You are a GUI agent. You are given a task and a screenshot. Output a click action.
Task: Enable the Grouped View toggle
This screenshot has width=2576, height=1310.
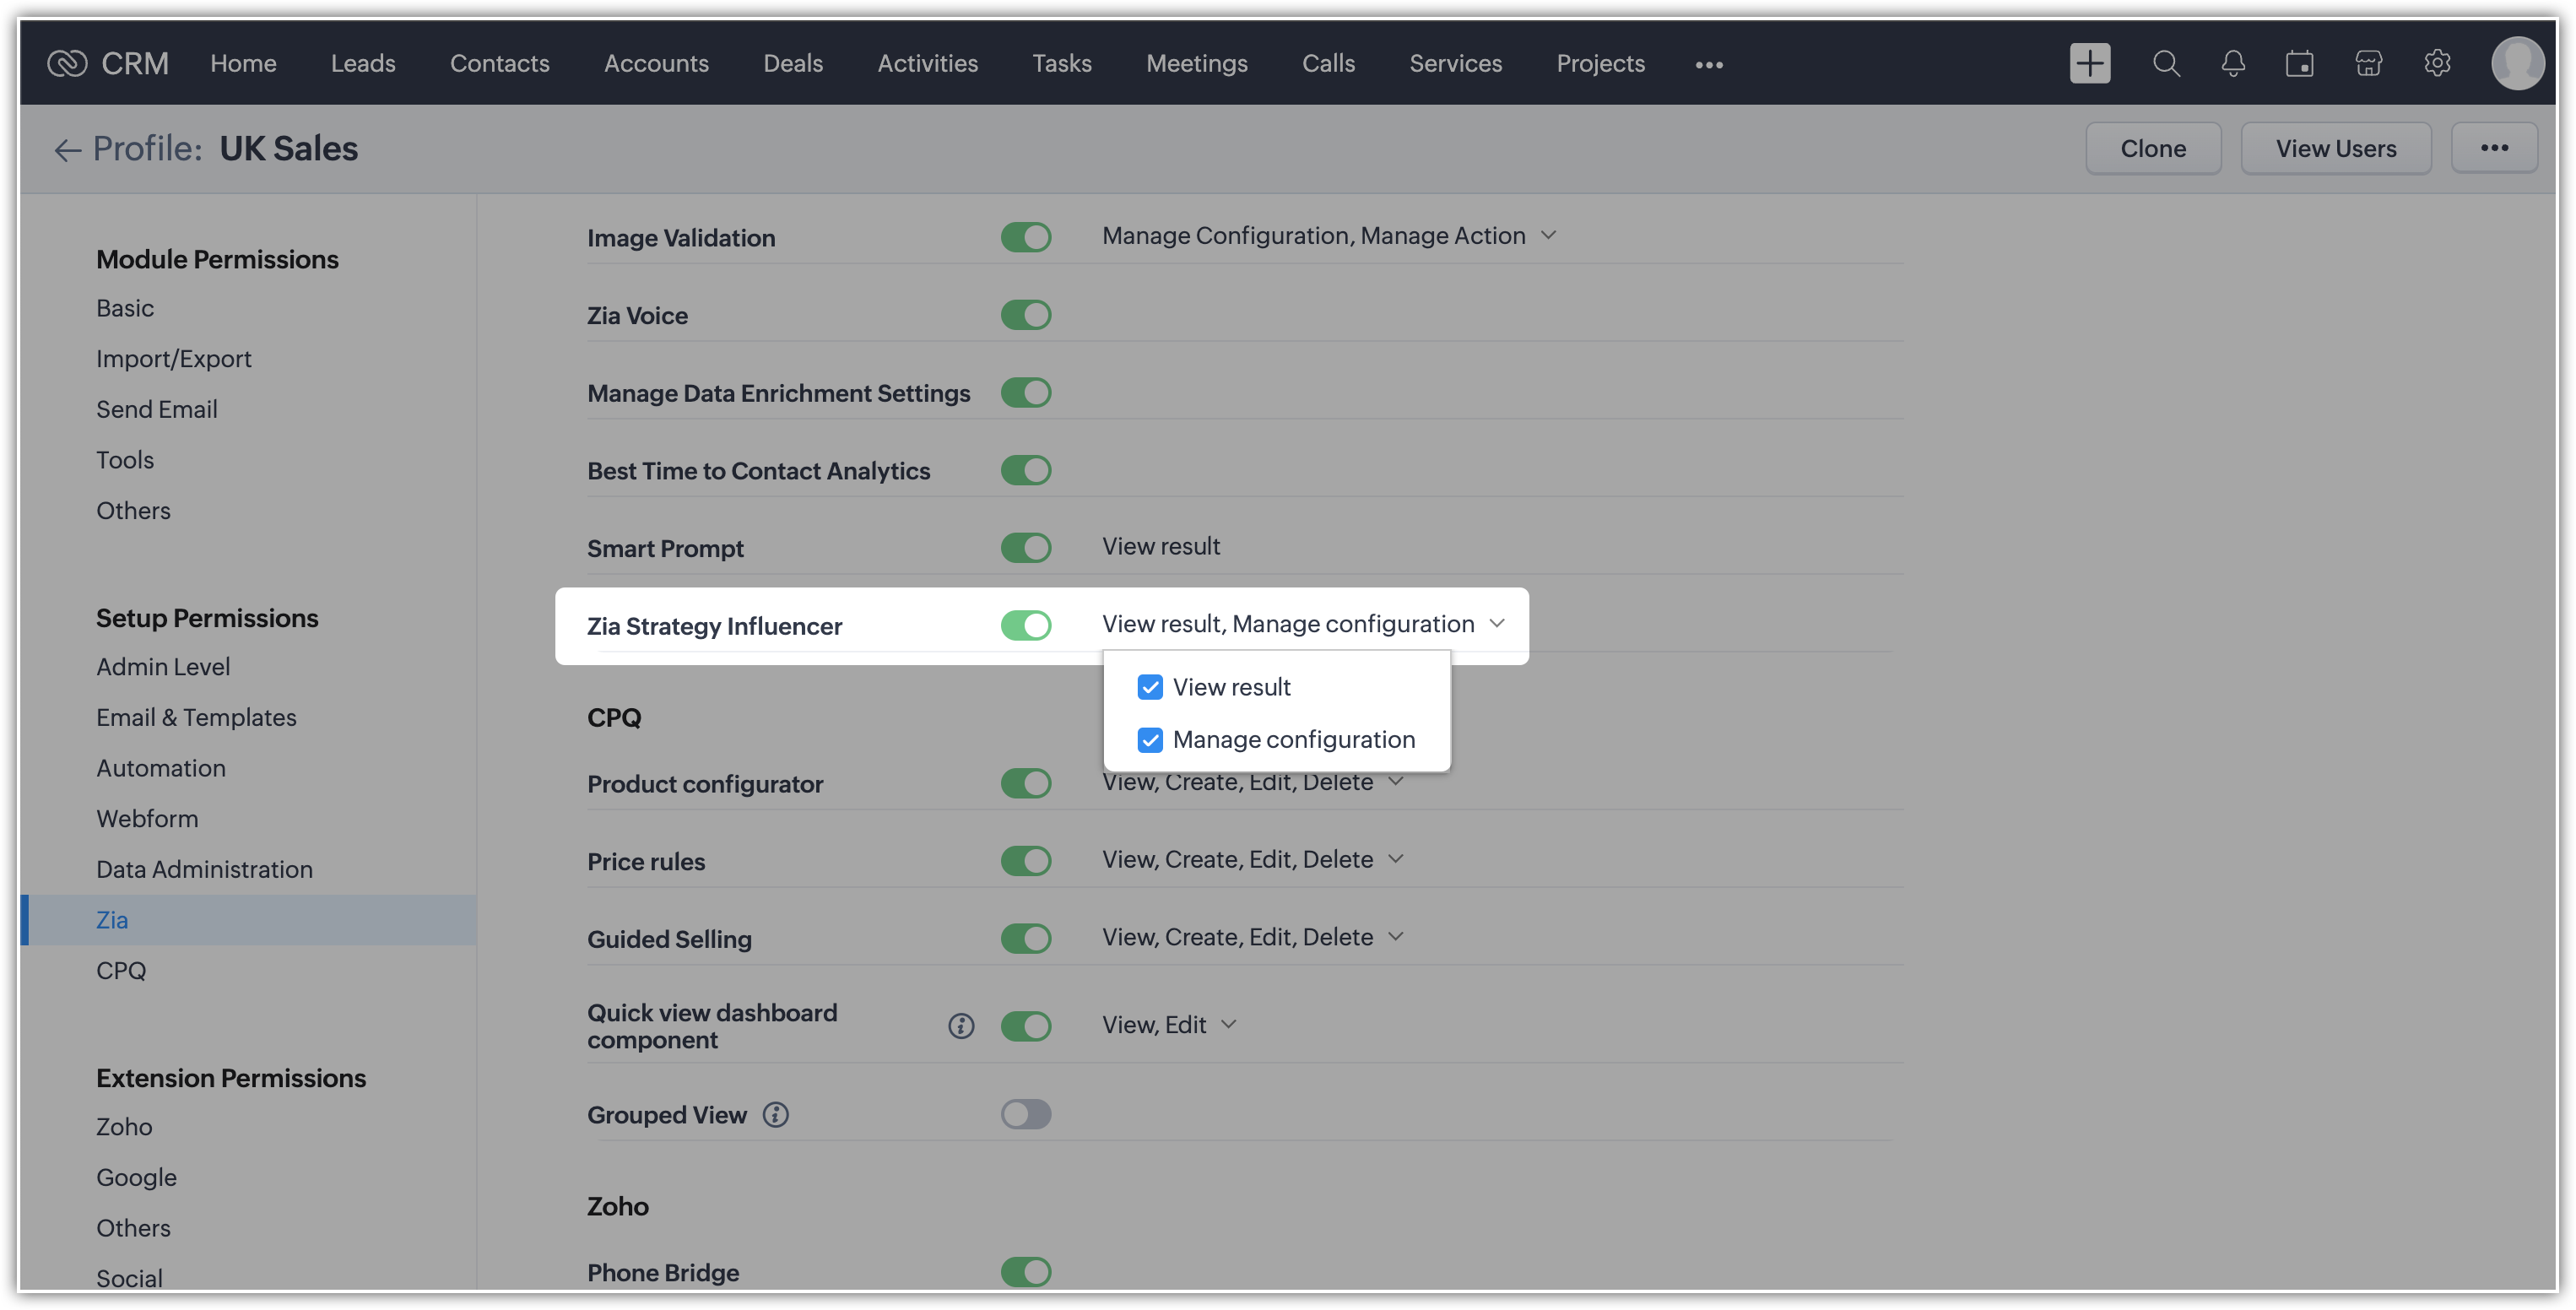click(x=1025, y=1114)
